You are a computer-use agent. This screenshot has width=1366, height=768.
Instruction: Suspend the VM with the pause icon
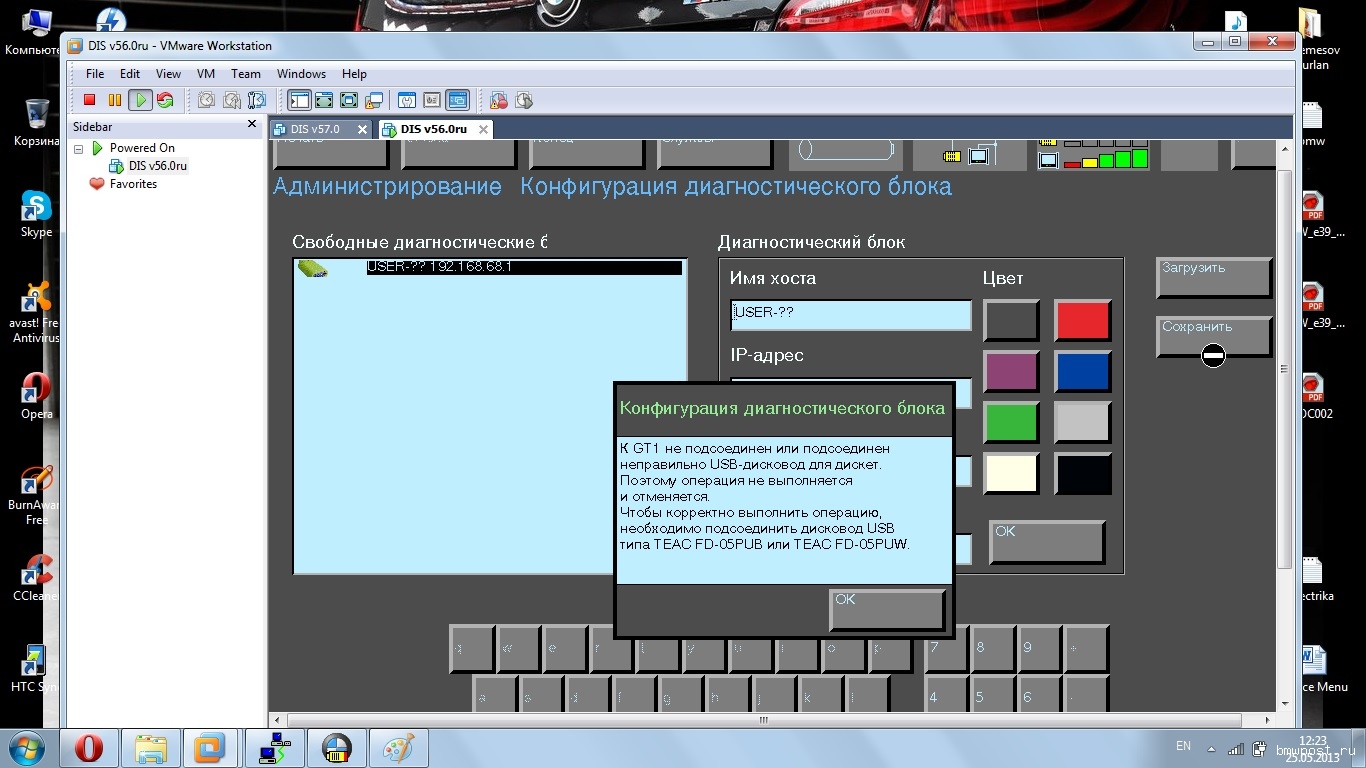tap(114, 100)
